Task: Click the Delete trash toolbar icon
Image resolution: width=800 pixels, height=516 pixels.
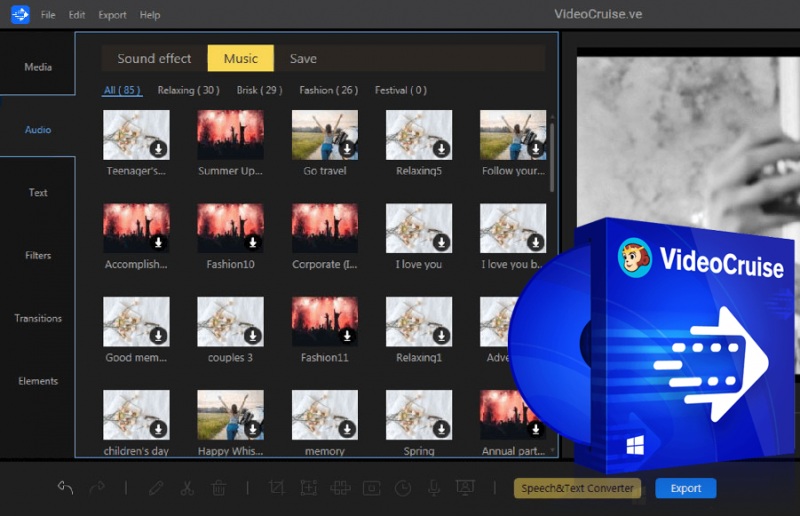Action: click(x=218, y=488)
